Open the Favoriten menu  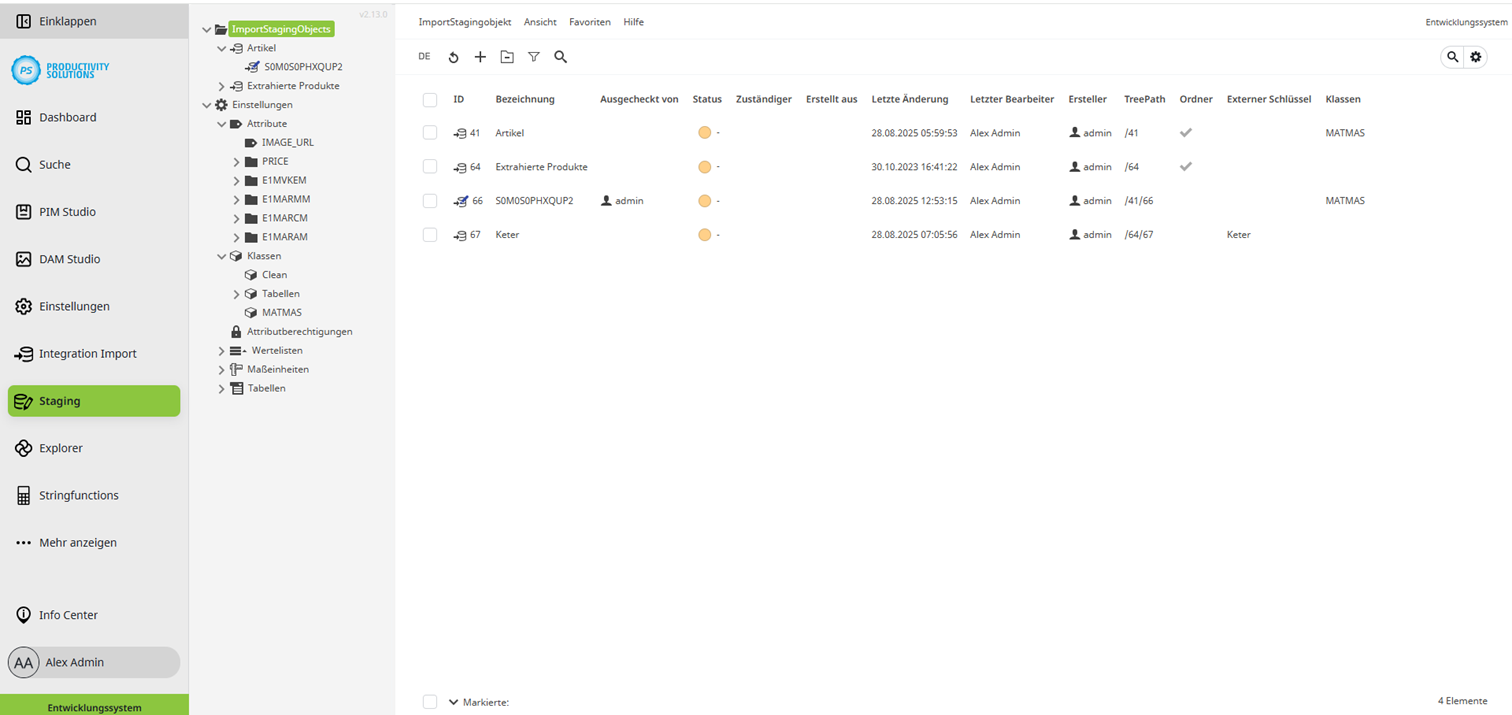[589, 21]
